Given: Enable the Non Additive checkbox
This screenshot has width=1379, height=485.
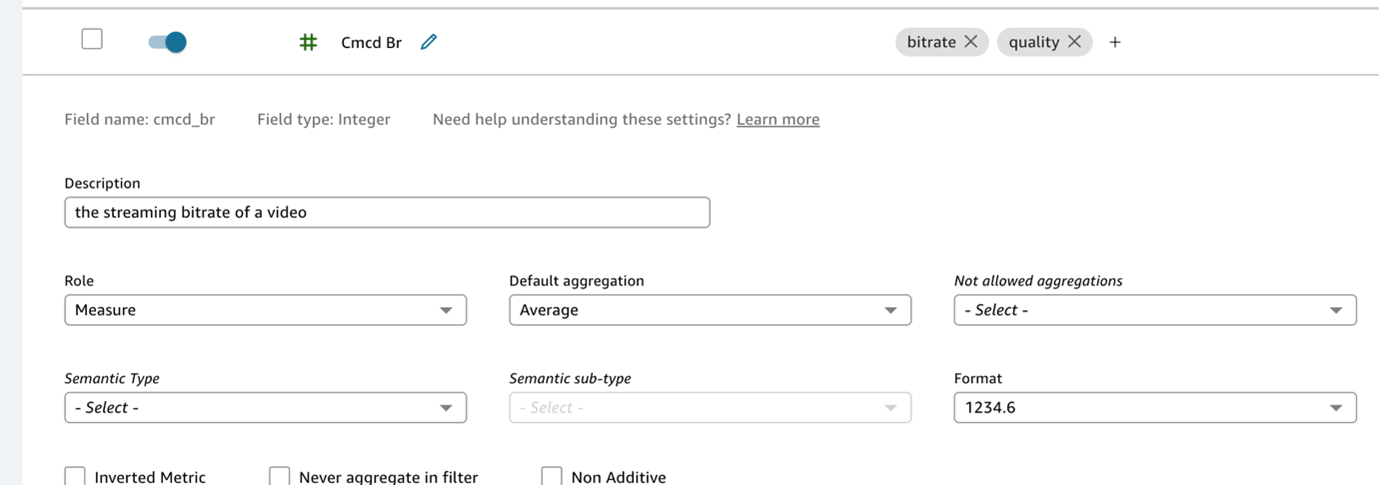Looking at the screenshot, I should 552,476.
